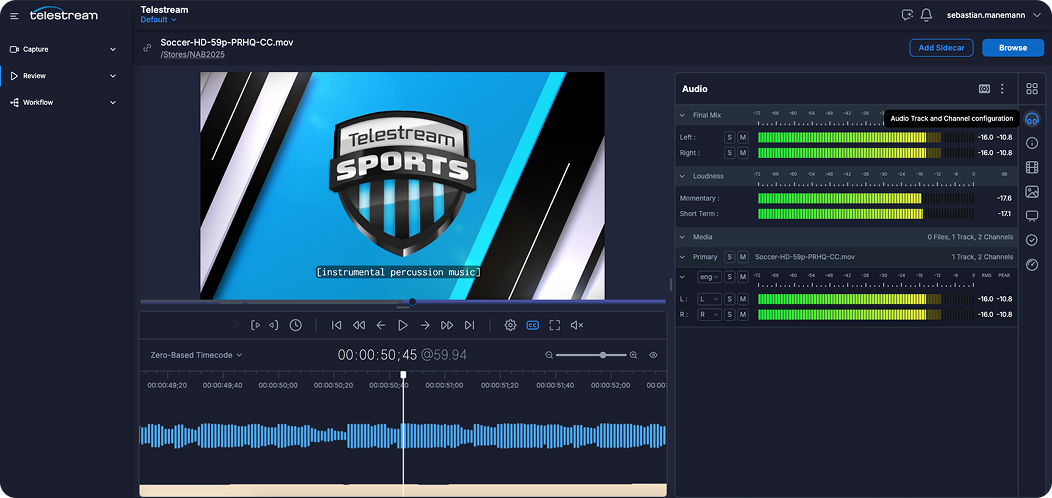The image size is (1052, 498).
Task: Open the speedometer gauge panel icon
Action: click(1032, 264)
